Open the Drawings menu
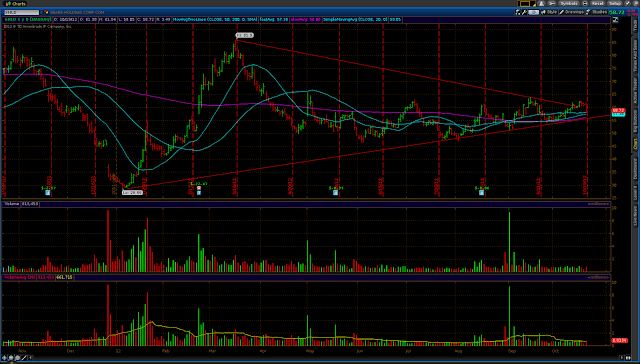 pos(571,12)
